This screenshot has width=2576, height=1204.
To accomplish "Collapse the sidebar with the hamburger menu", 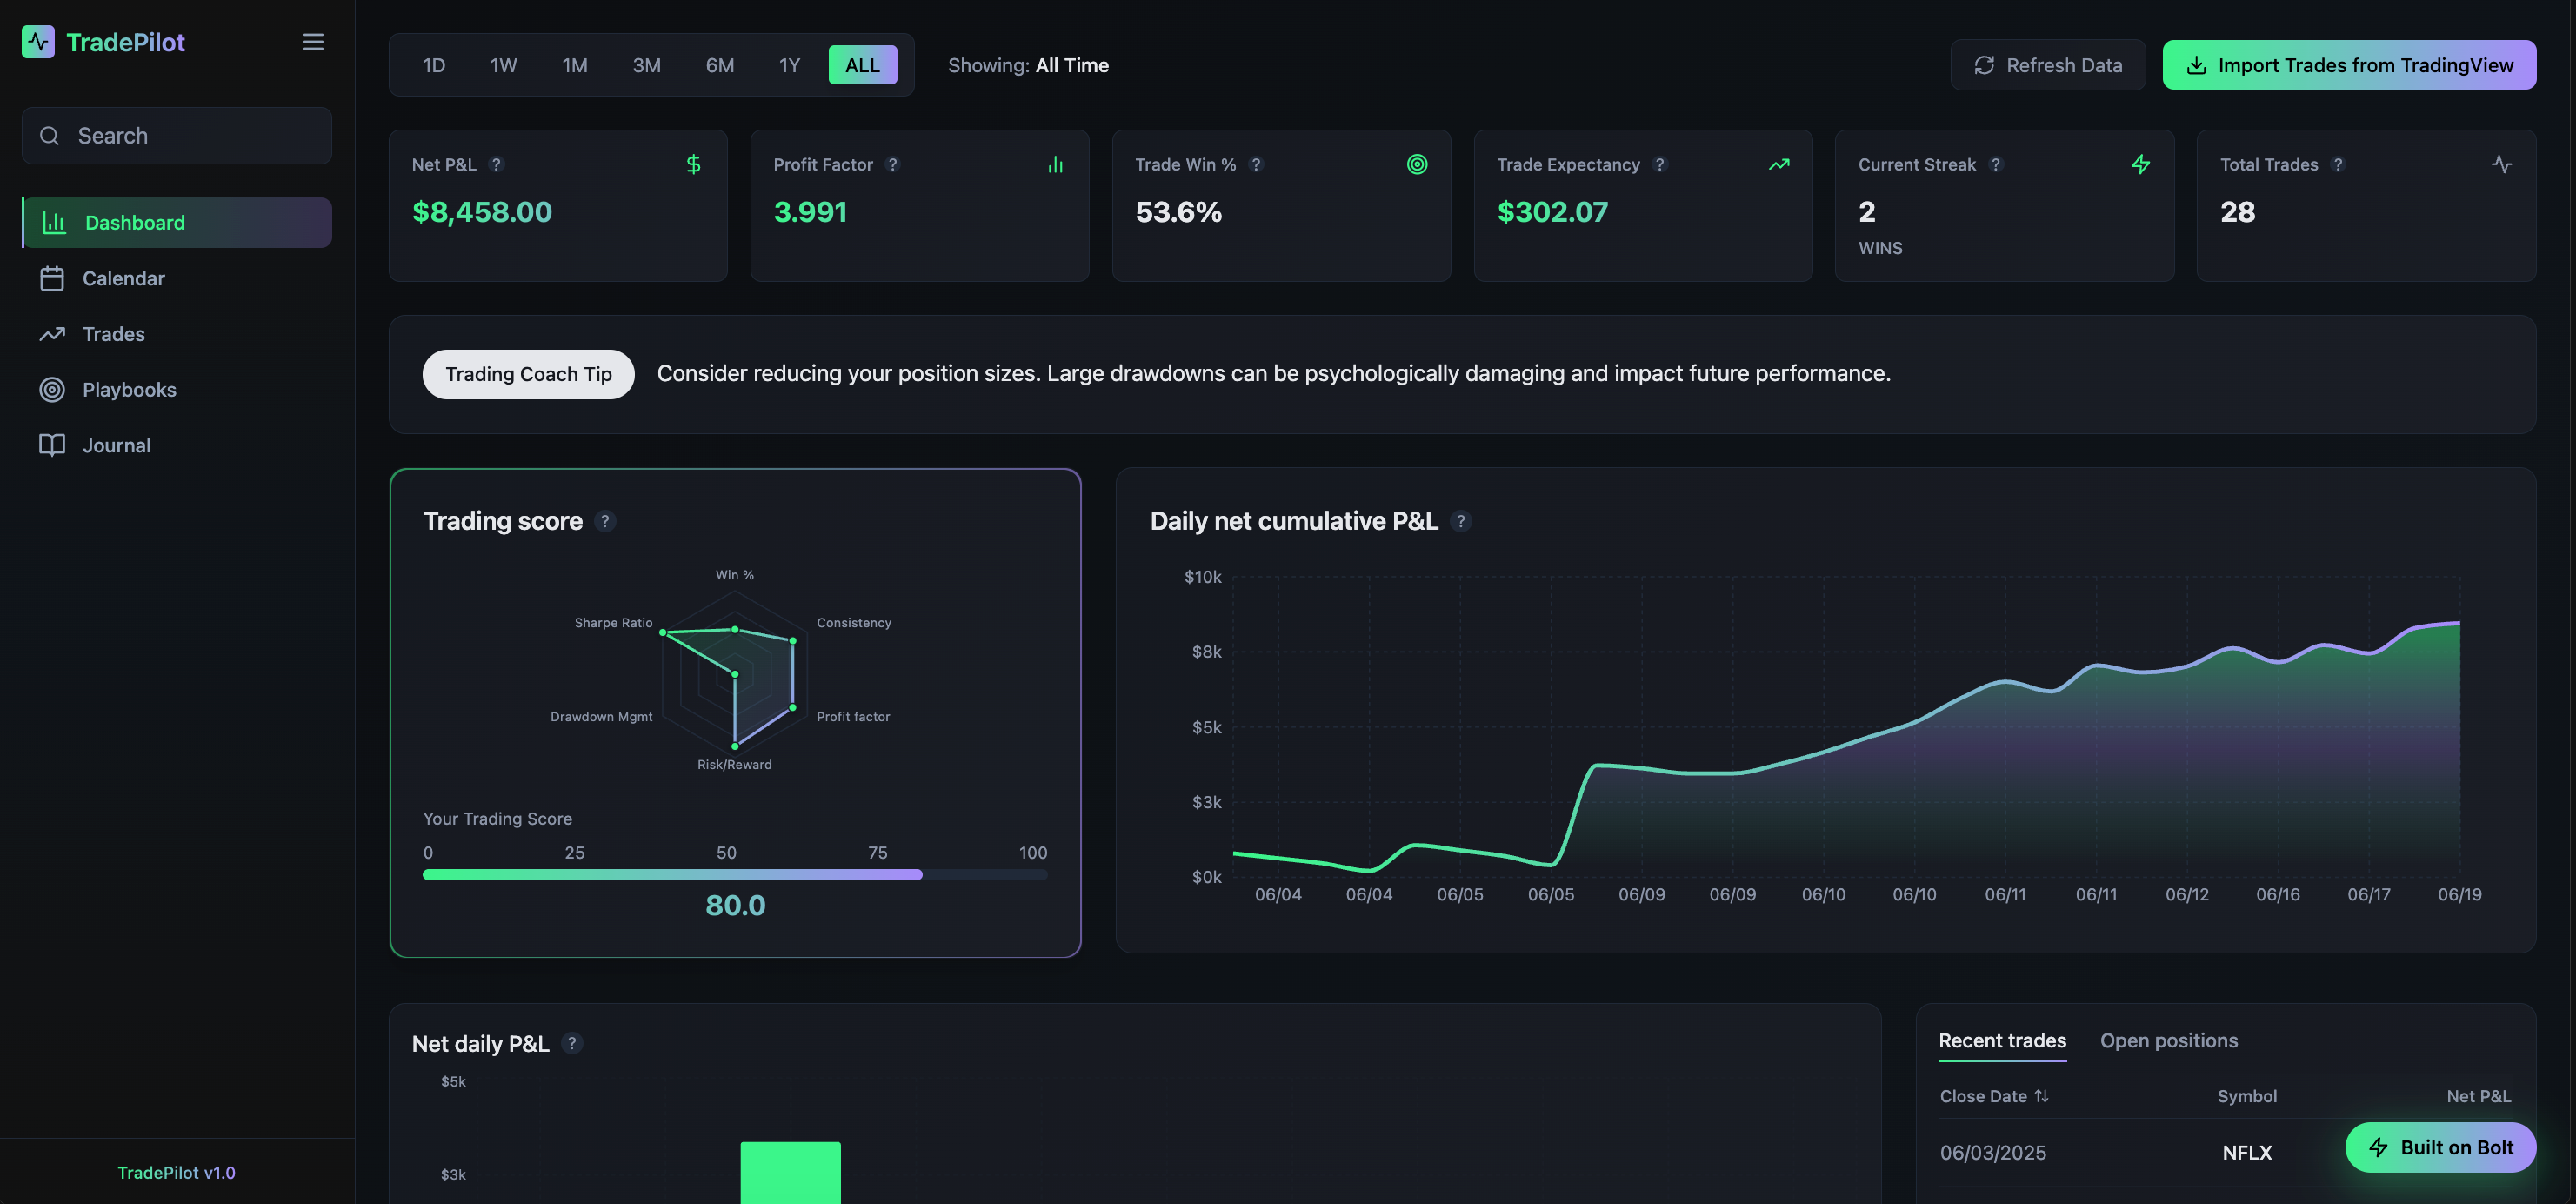I will point(312,42).
